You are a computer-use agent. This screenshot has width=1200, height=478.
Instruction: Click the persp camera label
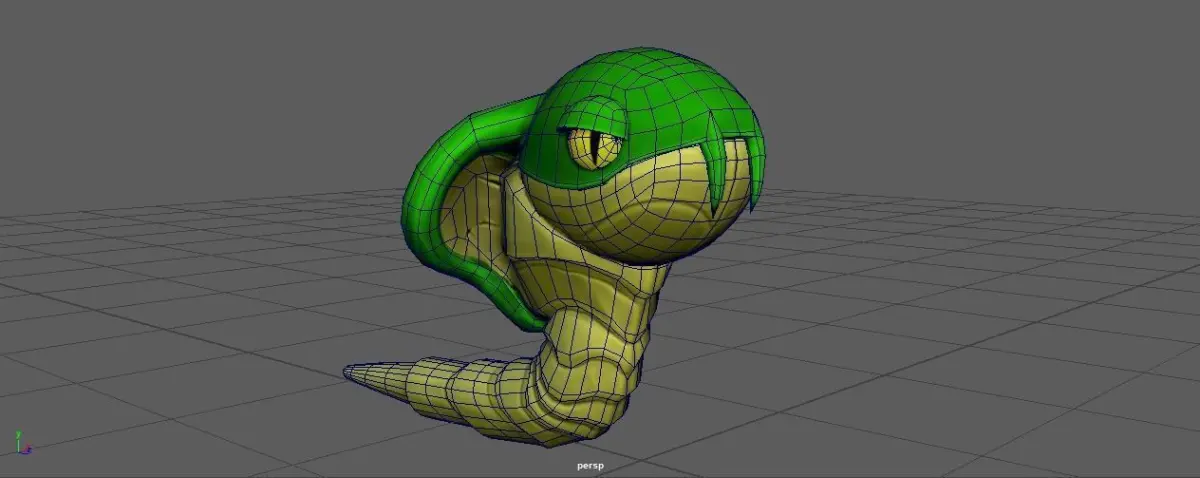[590, 465]
